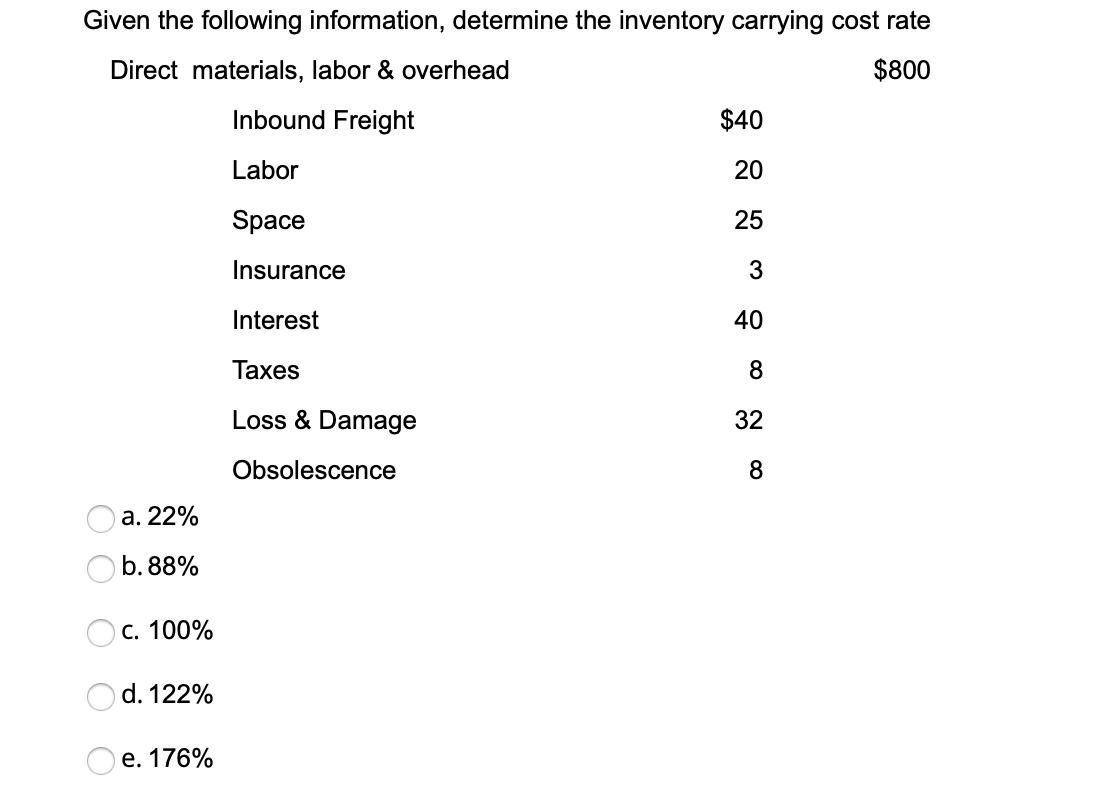The width and height of the screenshot is (1115, 802).
Task: Select radio button for answer e. 176%
Action: click(x=100, y=761)
